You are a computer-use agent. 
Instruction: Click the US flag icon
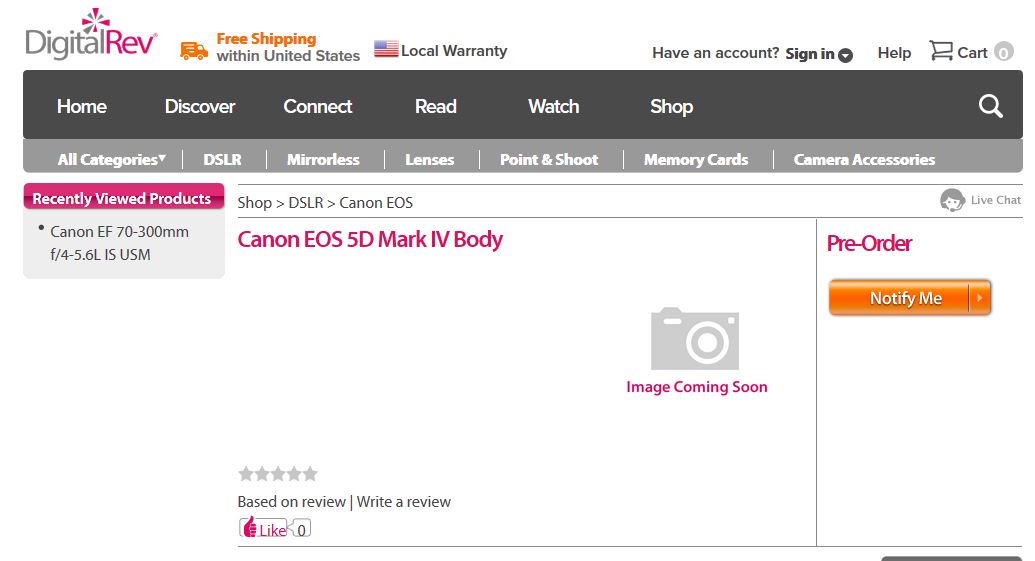tap(386, 49)
